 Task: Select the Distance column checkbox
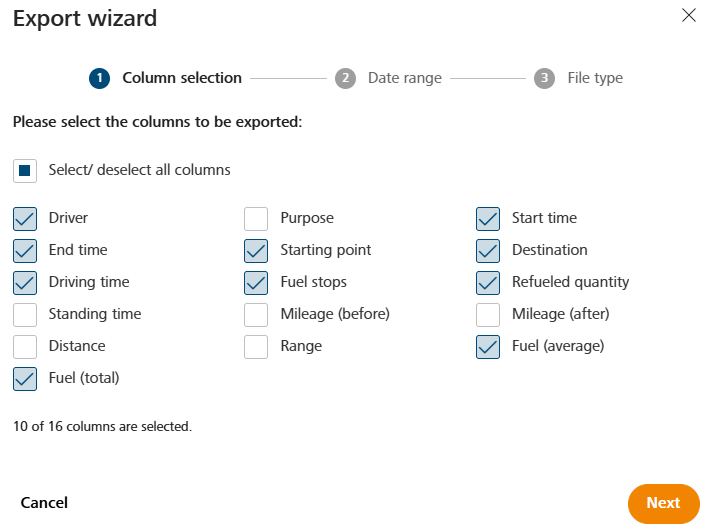(25, 347)
